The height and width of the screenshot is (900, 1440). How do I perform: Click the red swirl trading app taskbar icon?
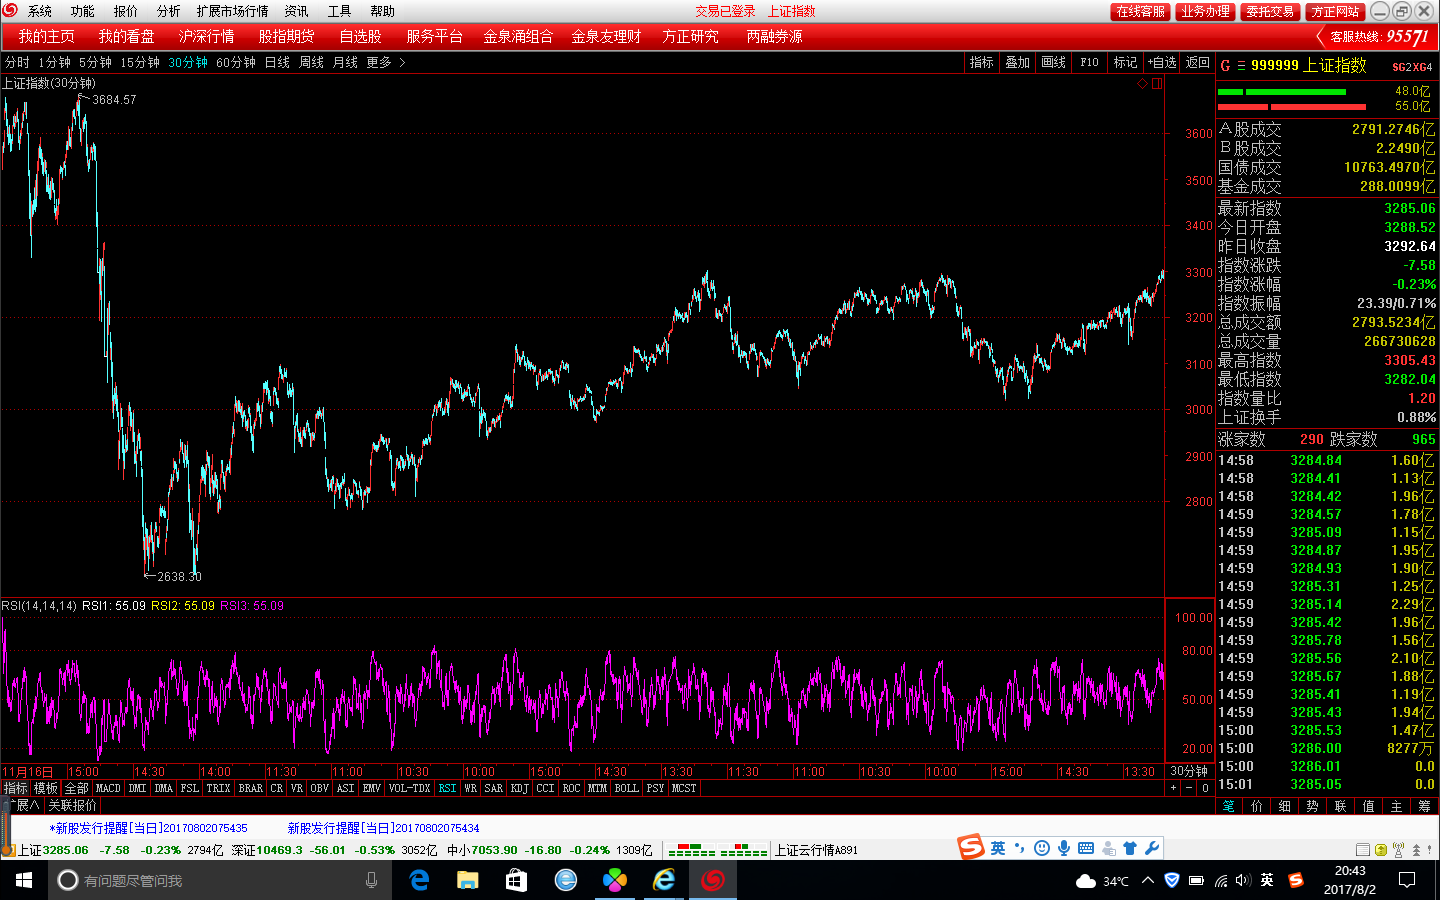click(x=712, y=880)
